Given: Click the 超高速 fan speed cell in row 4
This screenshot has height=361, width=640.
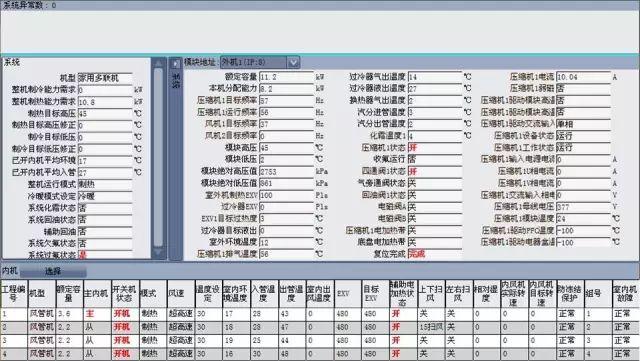Looking at the screenshot, I should coord(180,353).
